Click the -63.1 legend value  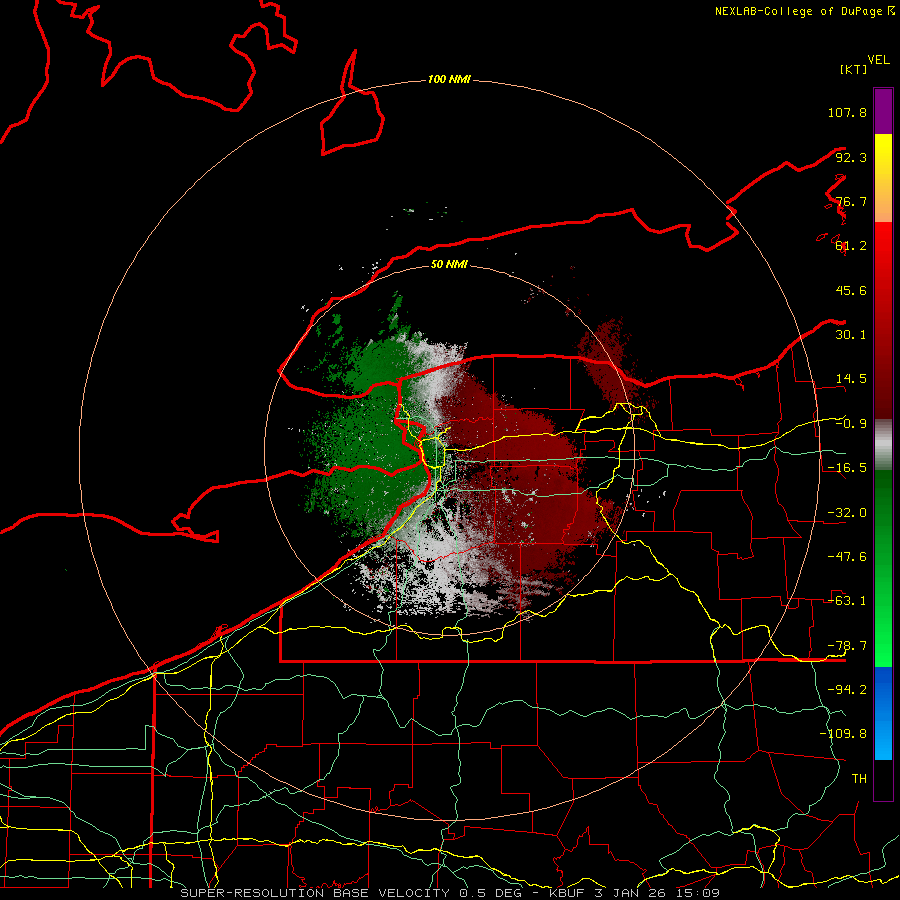pos(847,601)
